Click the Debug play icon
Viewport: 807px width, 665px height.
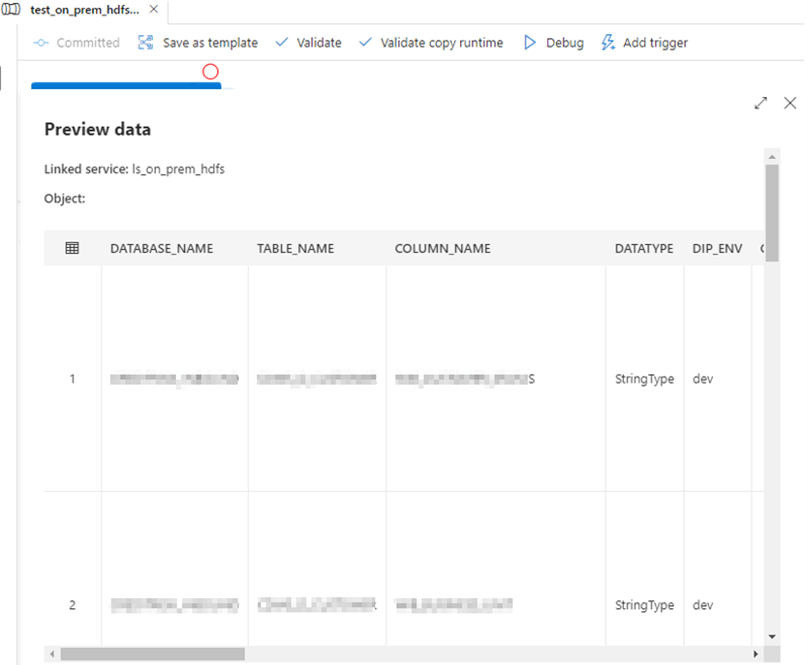(530, 43)
